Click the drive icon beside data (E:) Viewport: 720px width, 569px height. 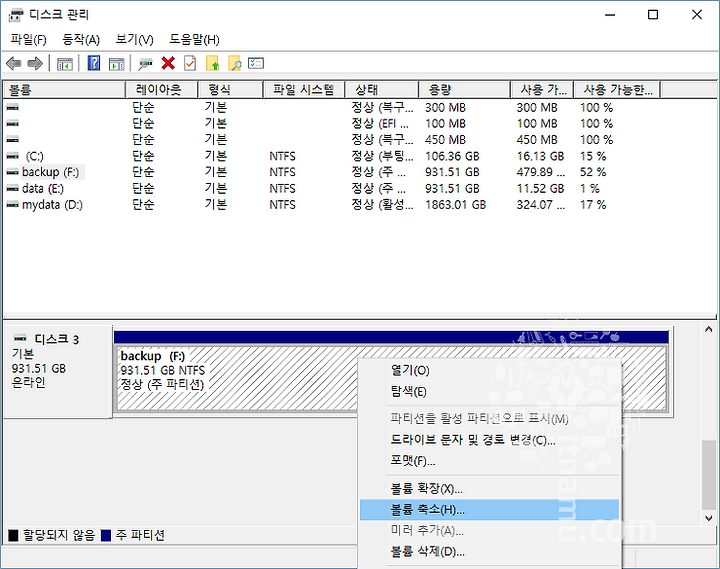pos(12,189)
